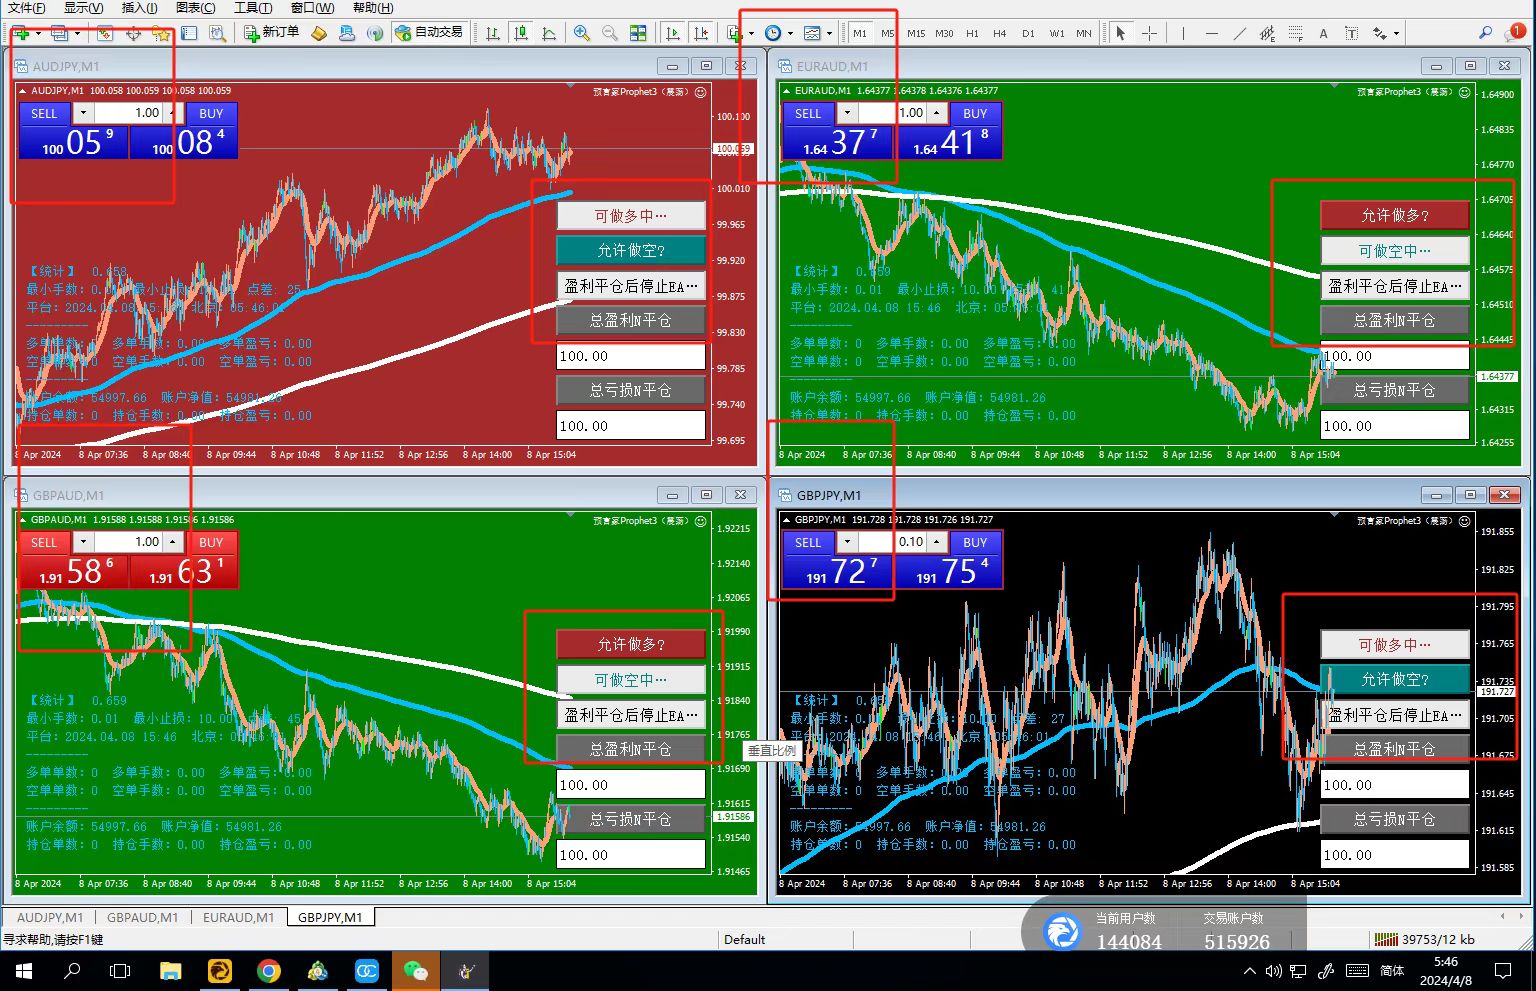The height and width of the screenshot is (991, 1536).
Task: Toggle the AutoTrading (自动交易) button
Action: [429, 33]
